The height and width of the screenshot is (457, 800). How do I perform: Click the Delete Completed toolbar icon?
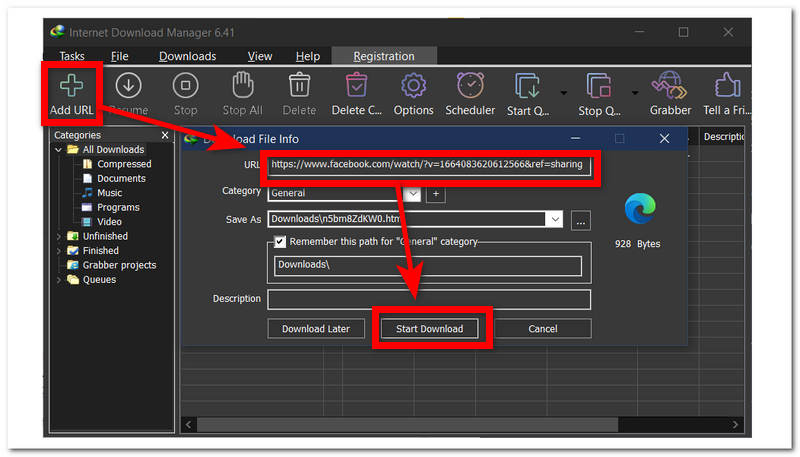coord(356,87)
